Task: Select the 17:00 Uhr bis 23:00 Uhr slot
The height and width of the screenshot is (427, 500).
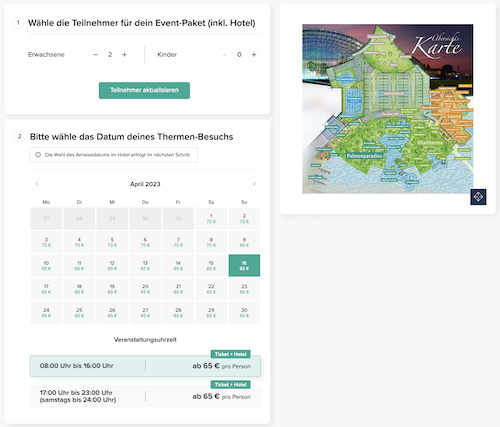Action: (145, 396)
